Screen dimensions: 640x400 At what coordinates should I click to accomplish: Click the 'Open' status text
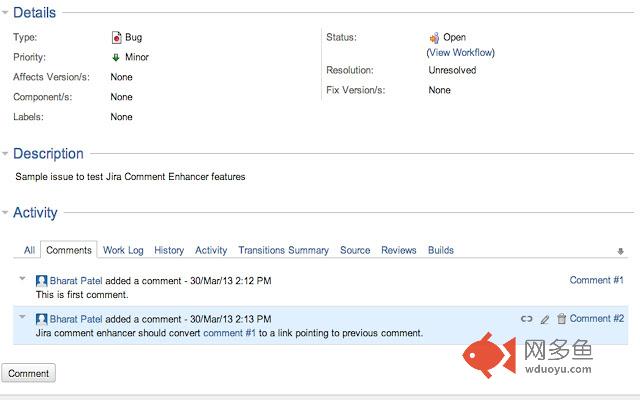point(454,38)
